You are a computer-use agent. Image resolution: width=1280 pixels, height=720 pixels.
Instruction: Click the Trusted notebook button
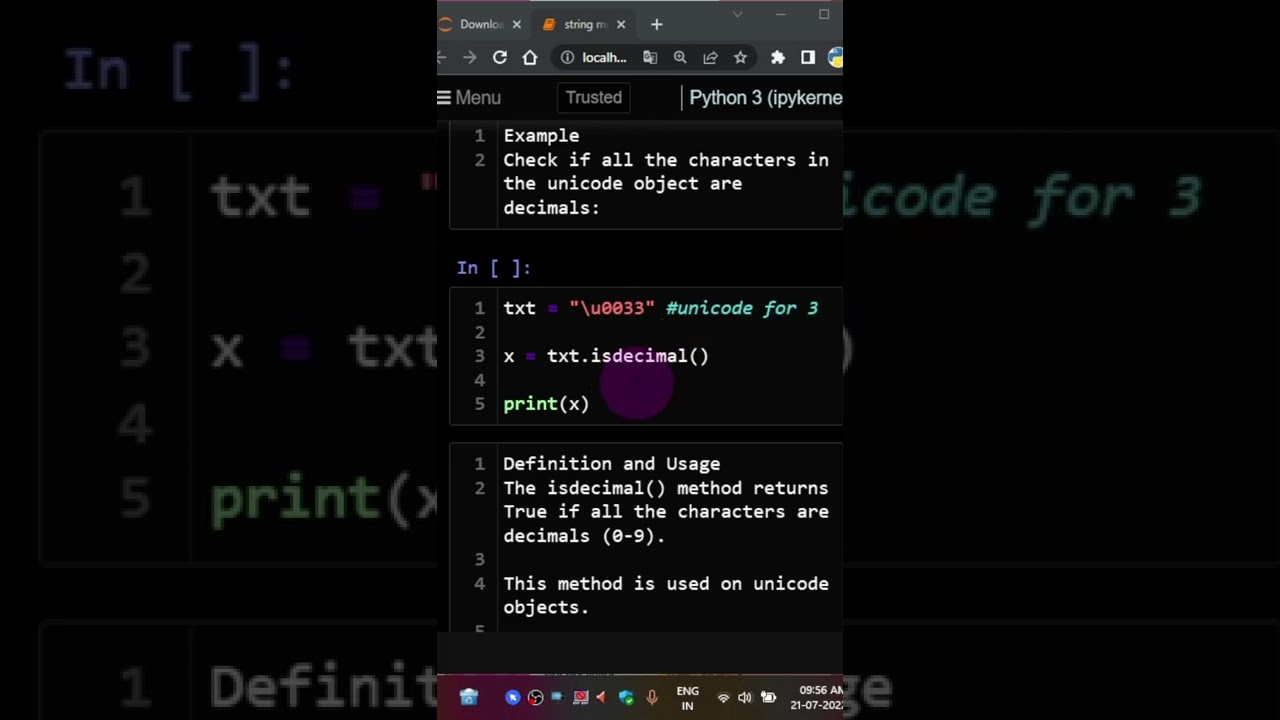coord(594,97)
